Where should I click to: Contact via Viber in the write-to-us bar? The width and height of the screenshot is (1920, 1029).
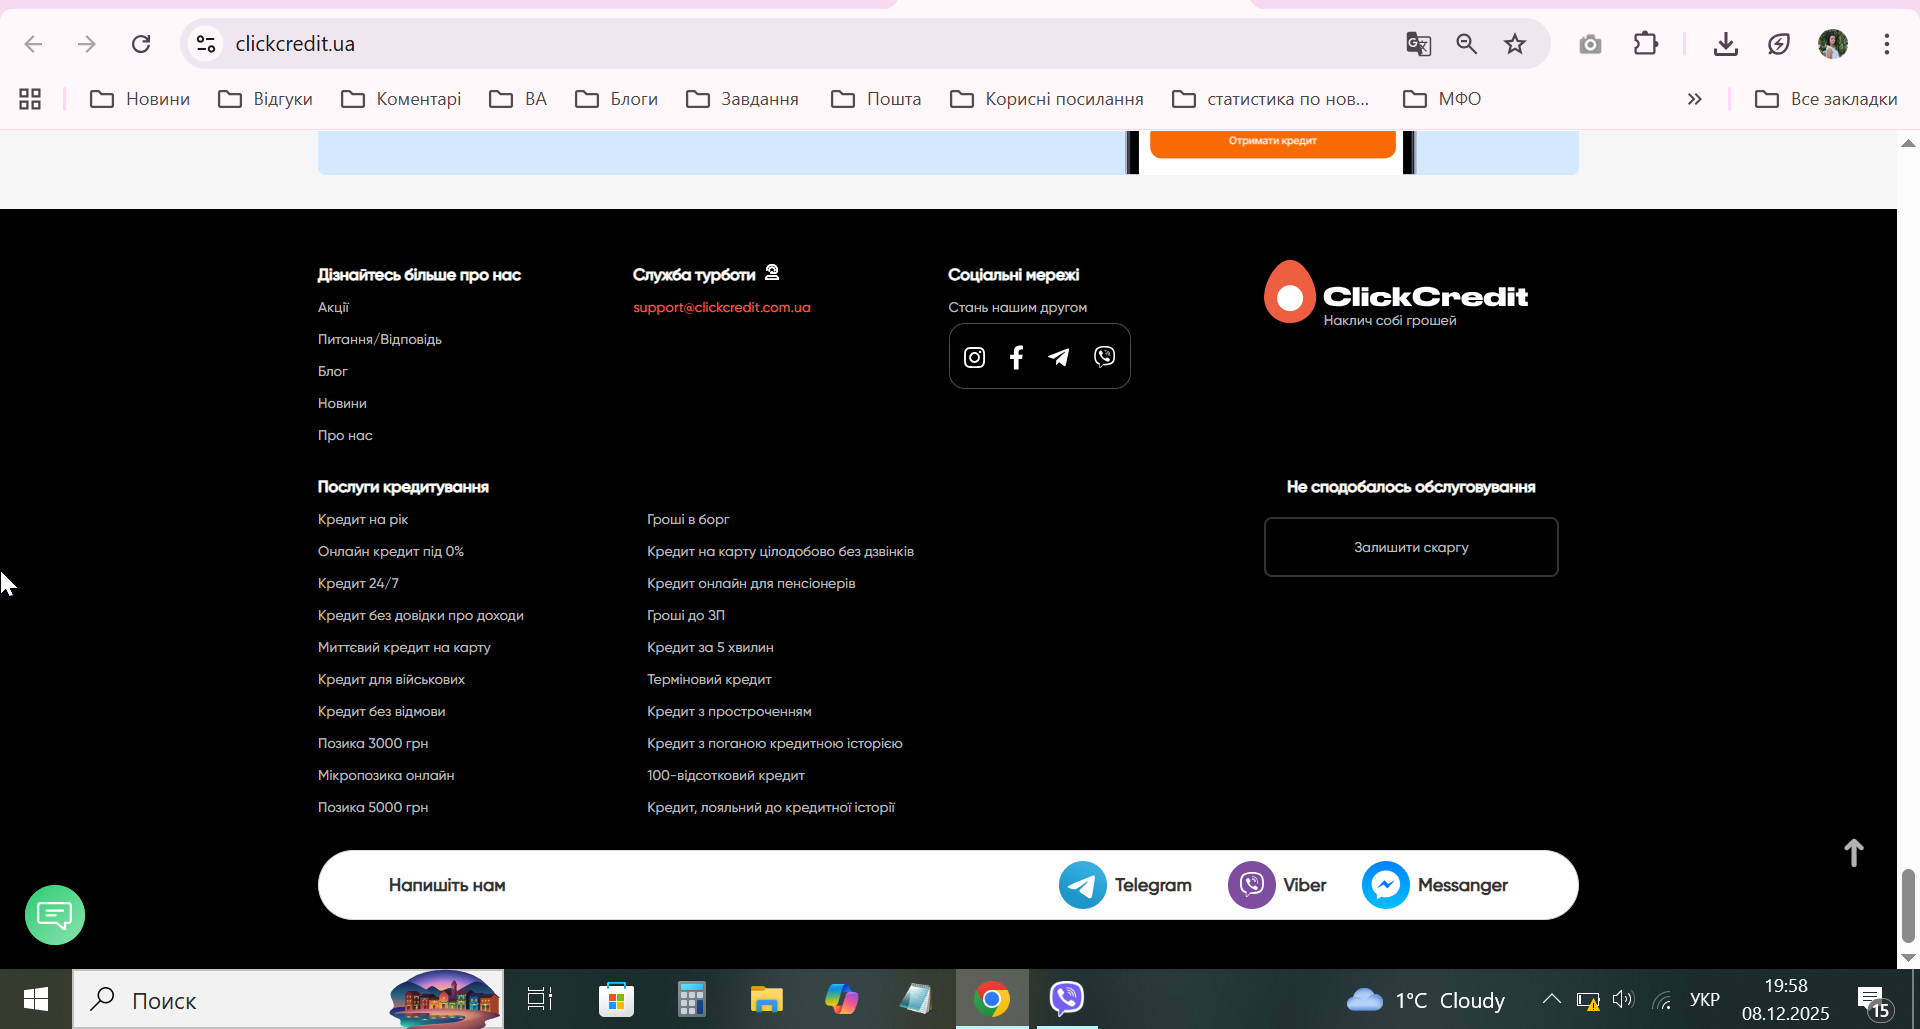[x=1277, y=885]
